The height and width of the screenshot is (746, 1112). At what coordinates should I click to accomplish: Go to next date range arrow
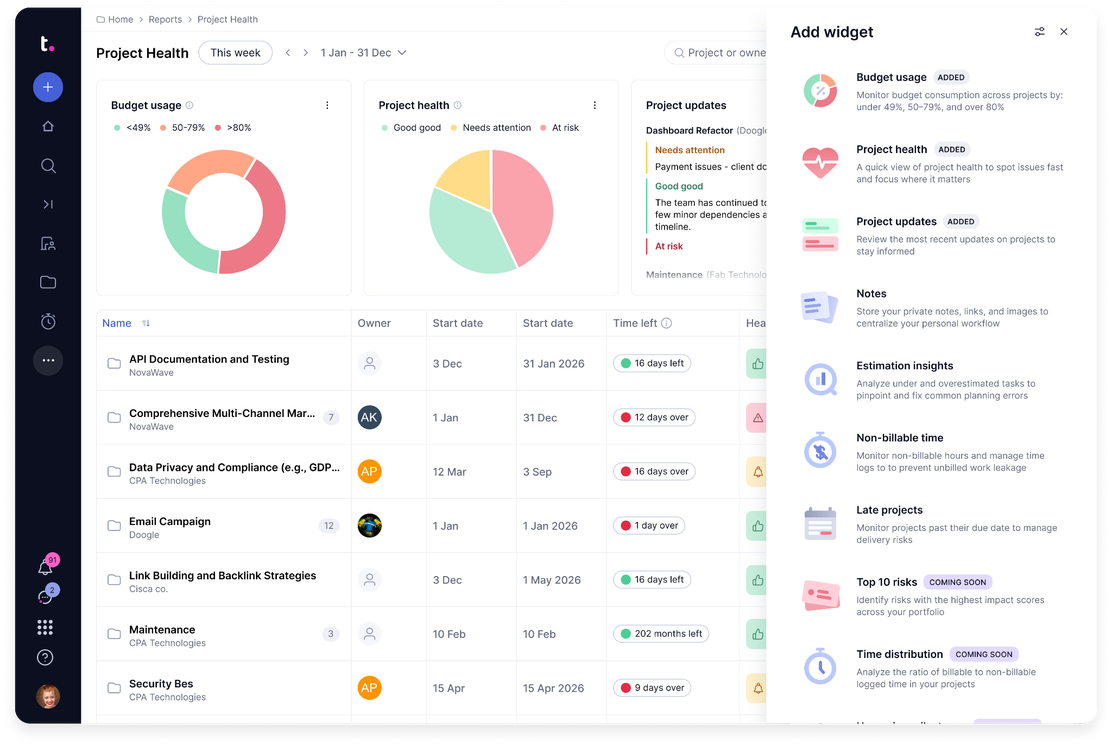(x=306, y=52)
